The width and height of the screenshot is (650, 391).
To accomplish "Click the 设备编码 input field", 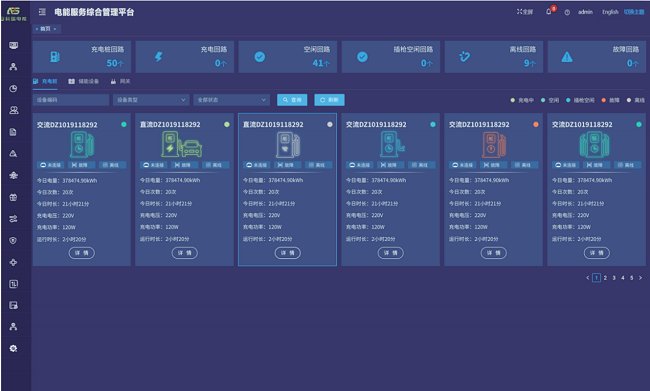I will (71, 100).
